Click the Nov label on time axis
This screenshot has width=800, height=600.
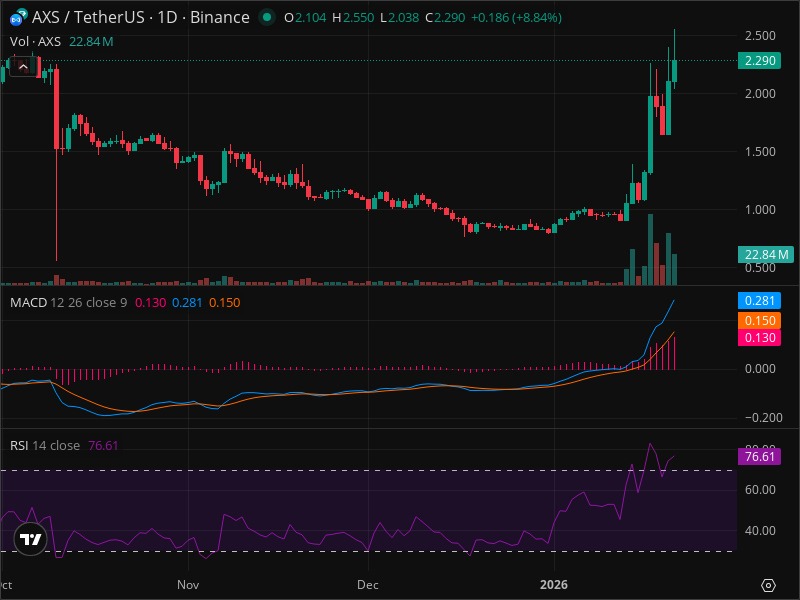click(x=188, y=585)
